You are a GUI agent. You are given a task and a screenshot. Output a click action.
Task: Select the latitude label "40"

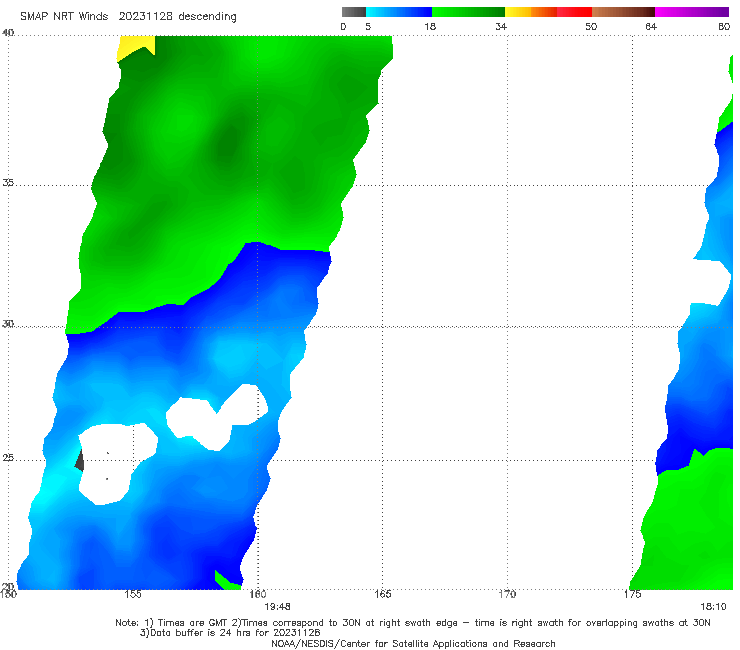8,33
